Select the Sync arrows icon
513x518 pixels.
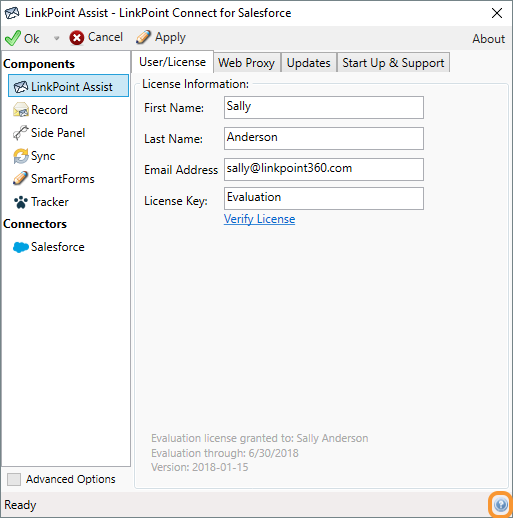[x=21, y=156]
